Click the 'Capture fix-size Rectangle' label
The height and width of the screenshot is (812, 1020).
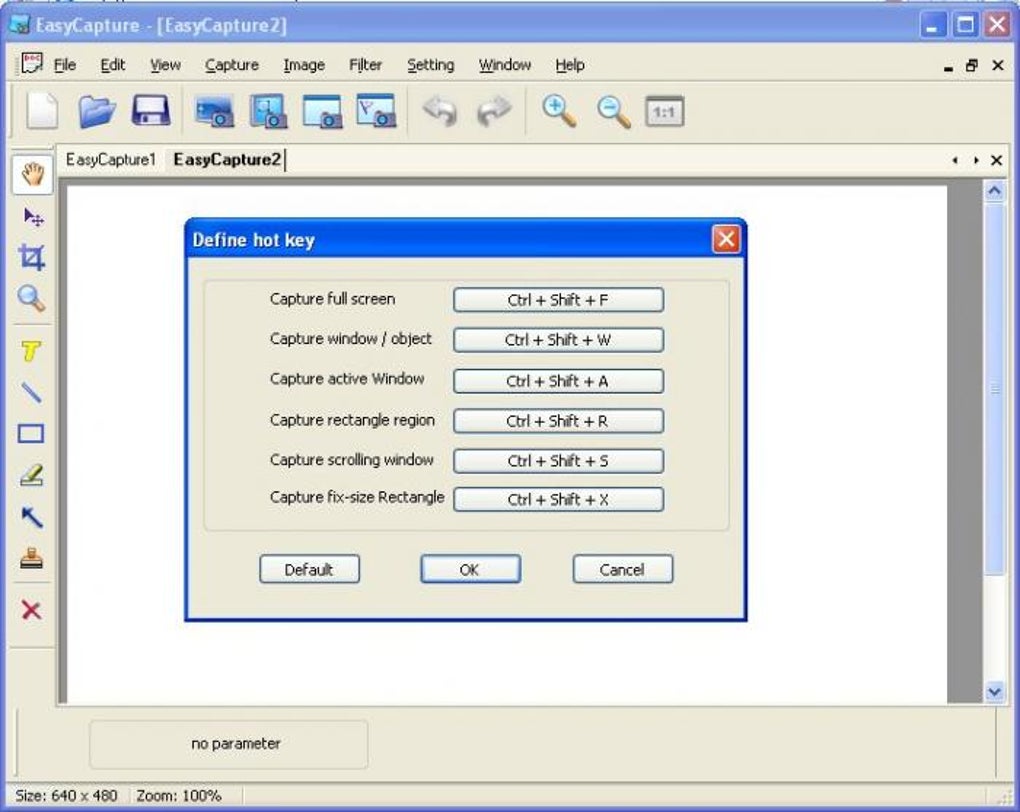pos(357,497)
